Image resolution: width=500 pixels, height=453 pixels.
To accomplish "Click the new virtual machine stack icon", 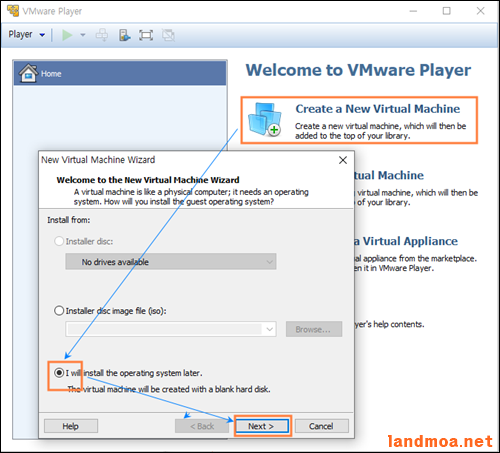I will point(265,119).
